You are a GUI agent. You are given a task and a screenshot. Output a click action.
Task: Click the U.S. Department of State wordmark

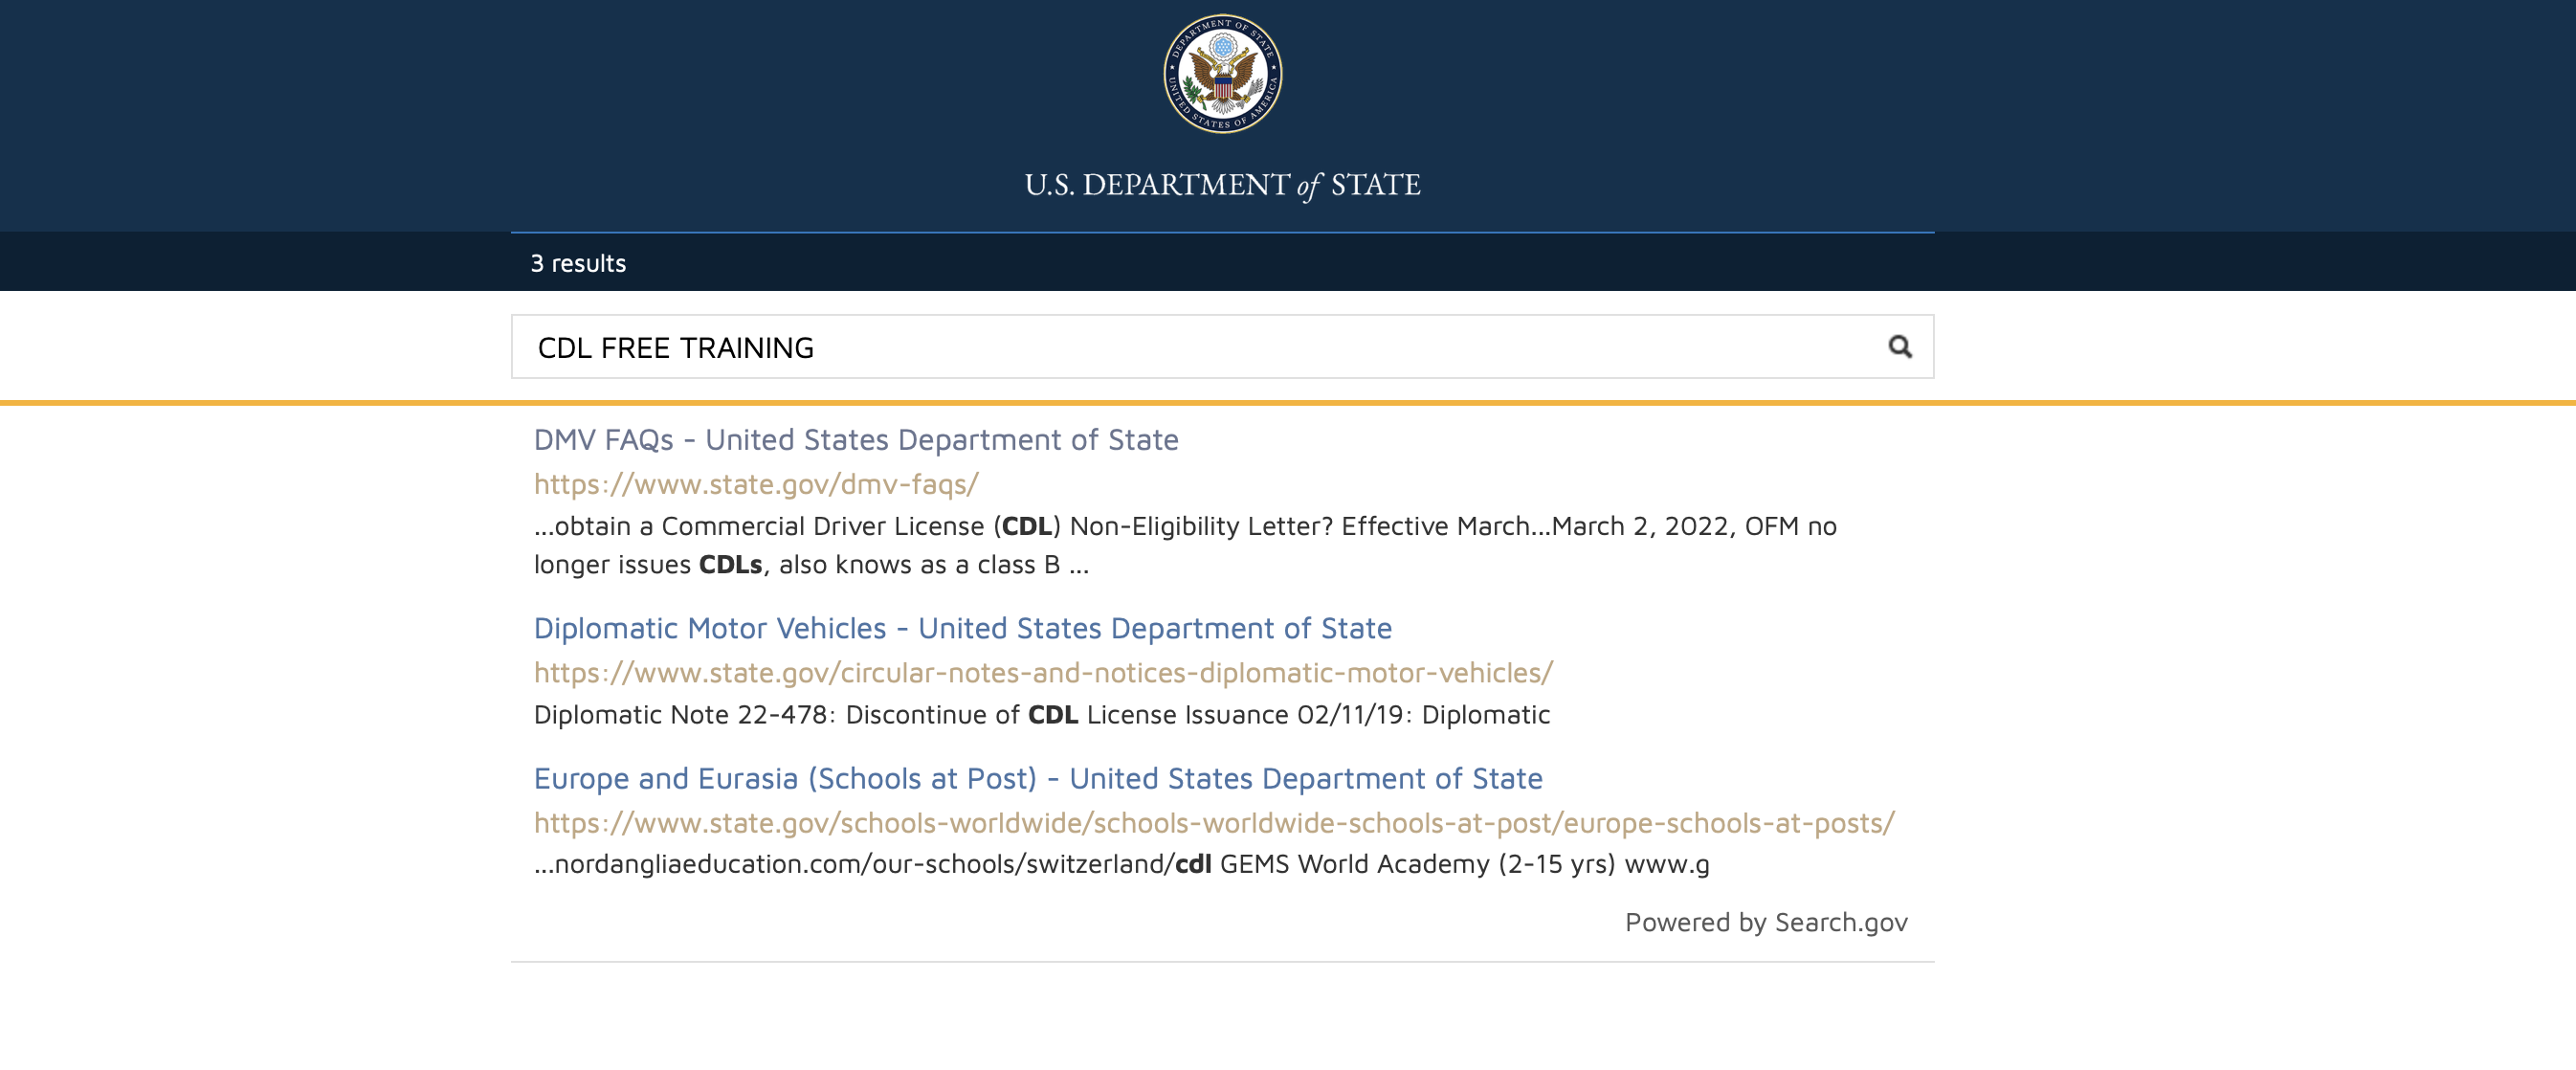[x=1222, y=185]
